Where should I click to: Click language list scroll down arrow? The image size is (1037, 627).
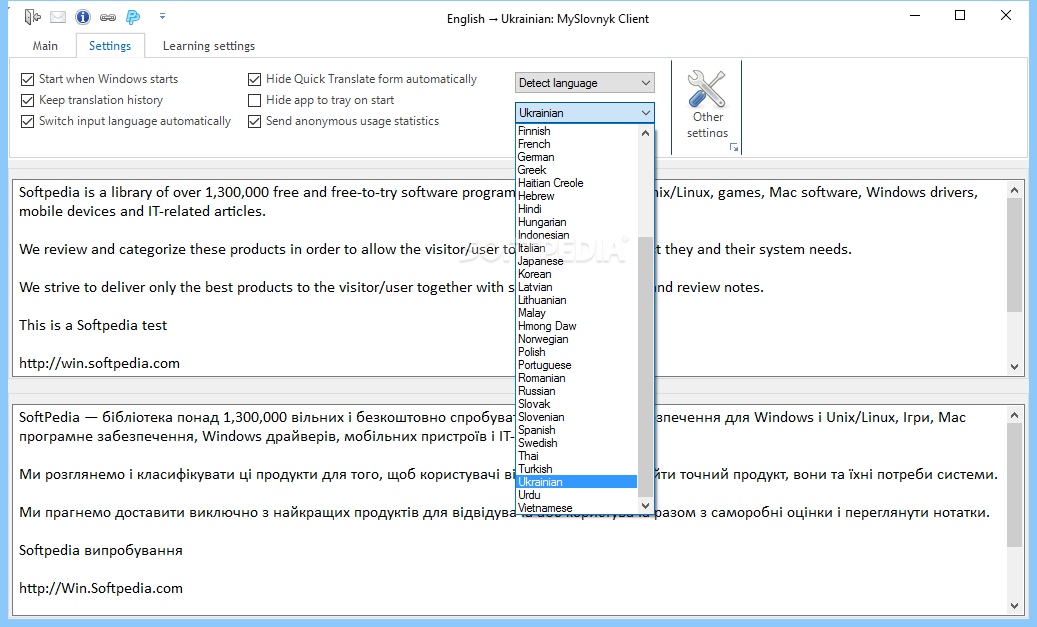tap(645, 506)
